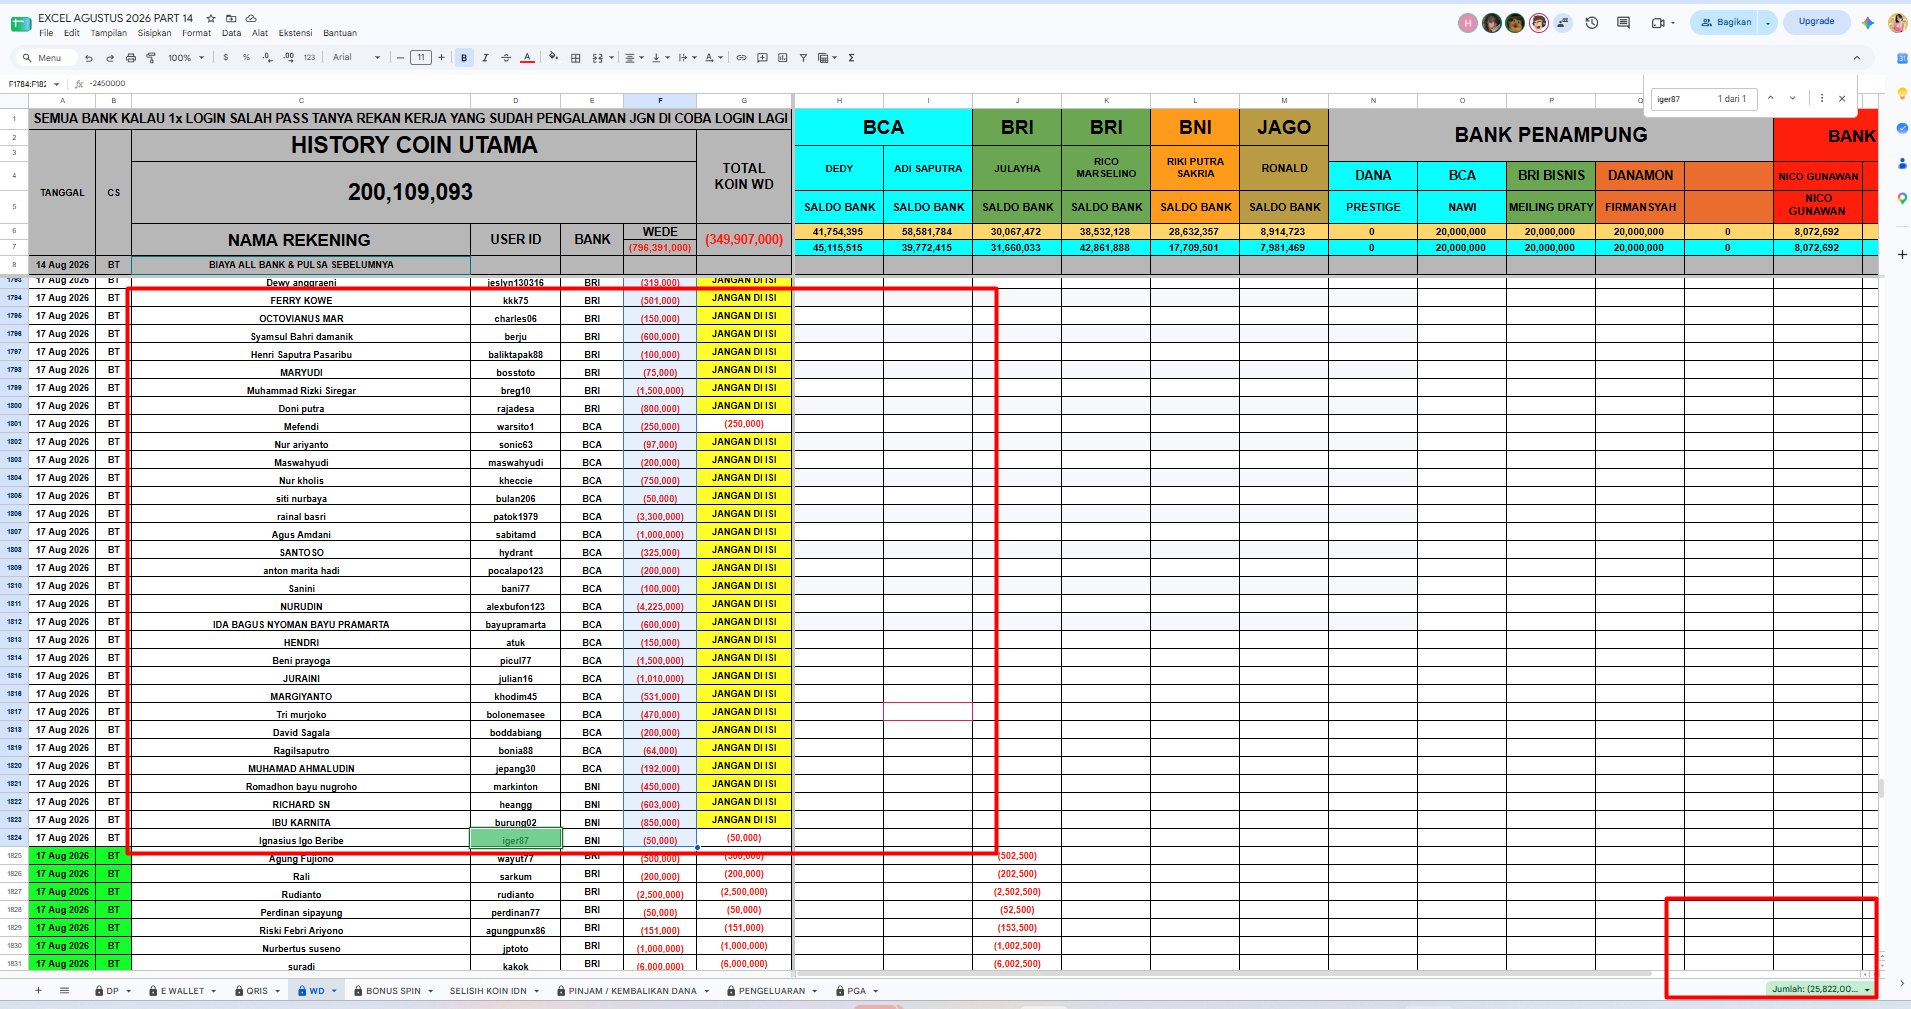Open the Arial font family dropdown
This screenshot has width=1911, height=1009.
click(356, 58)
